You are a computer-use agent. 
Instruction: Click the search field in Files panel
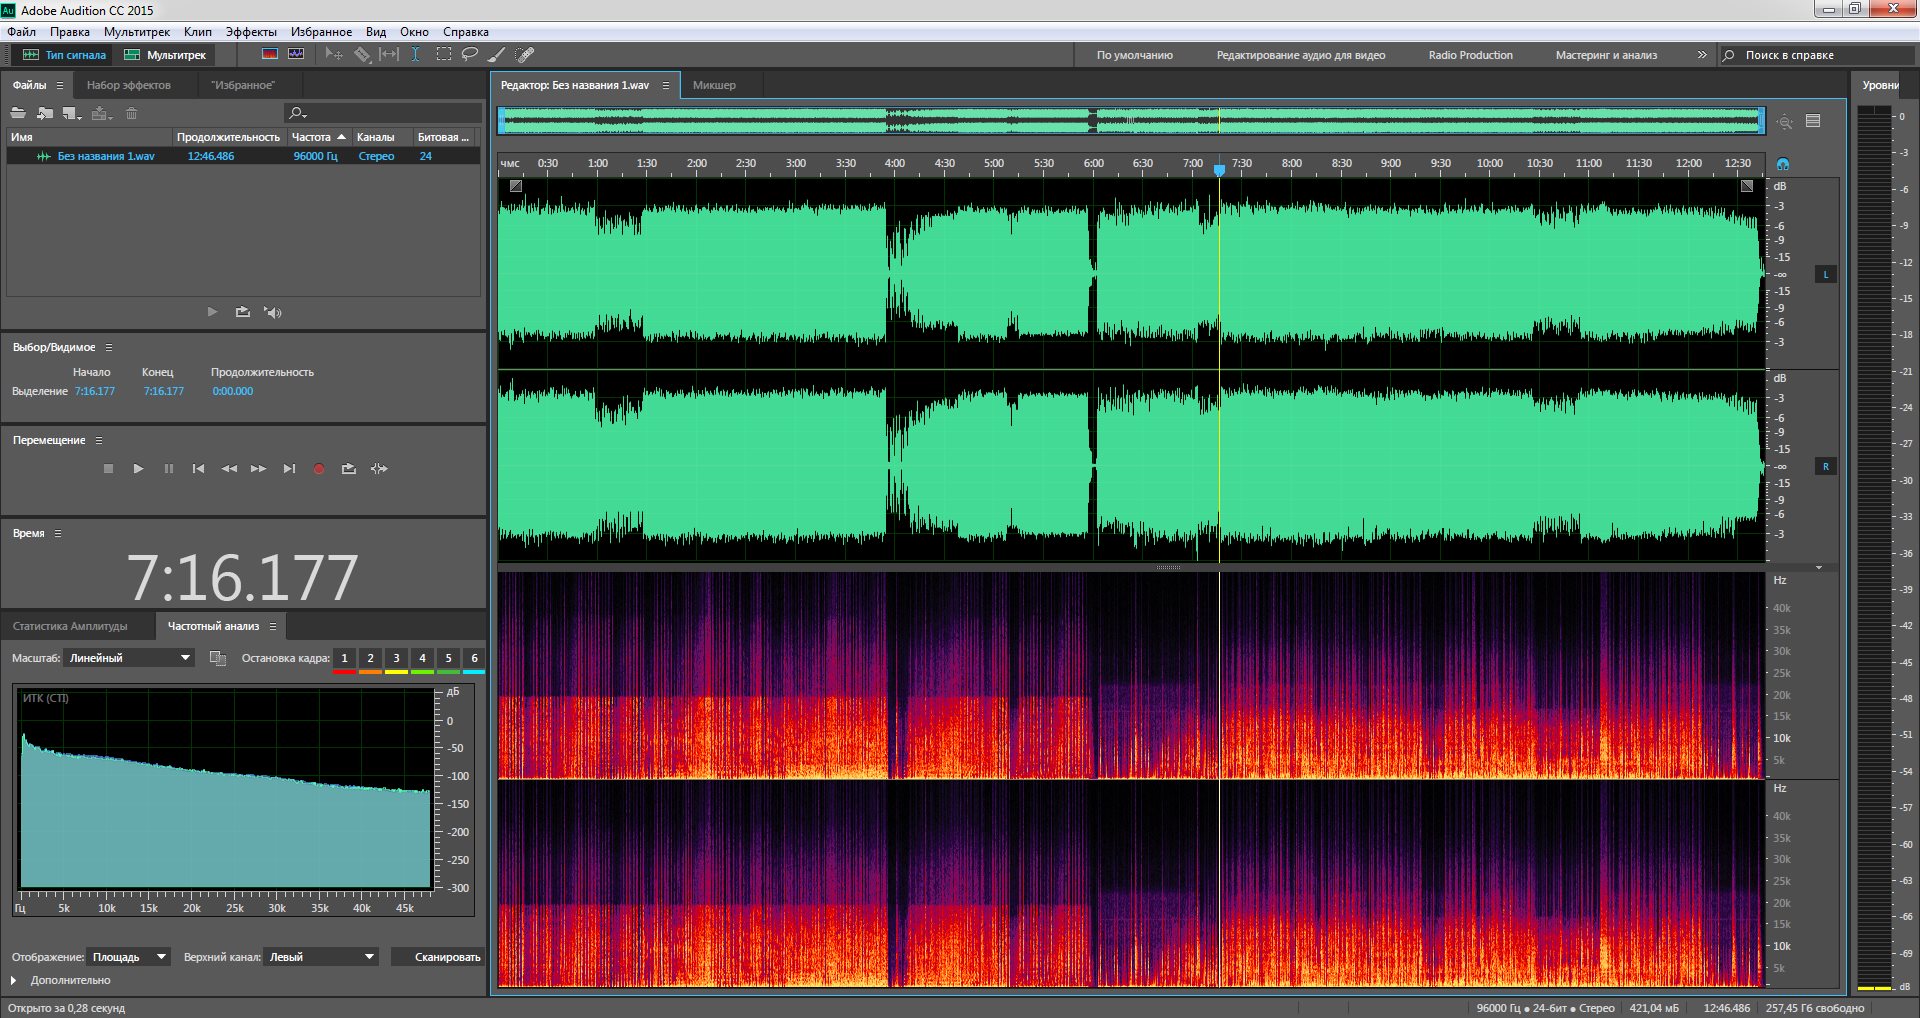[x=385, y=113]
